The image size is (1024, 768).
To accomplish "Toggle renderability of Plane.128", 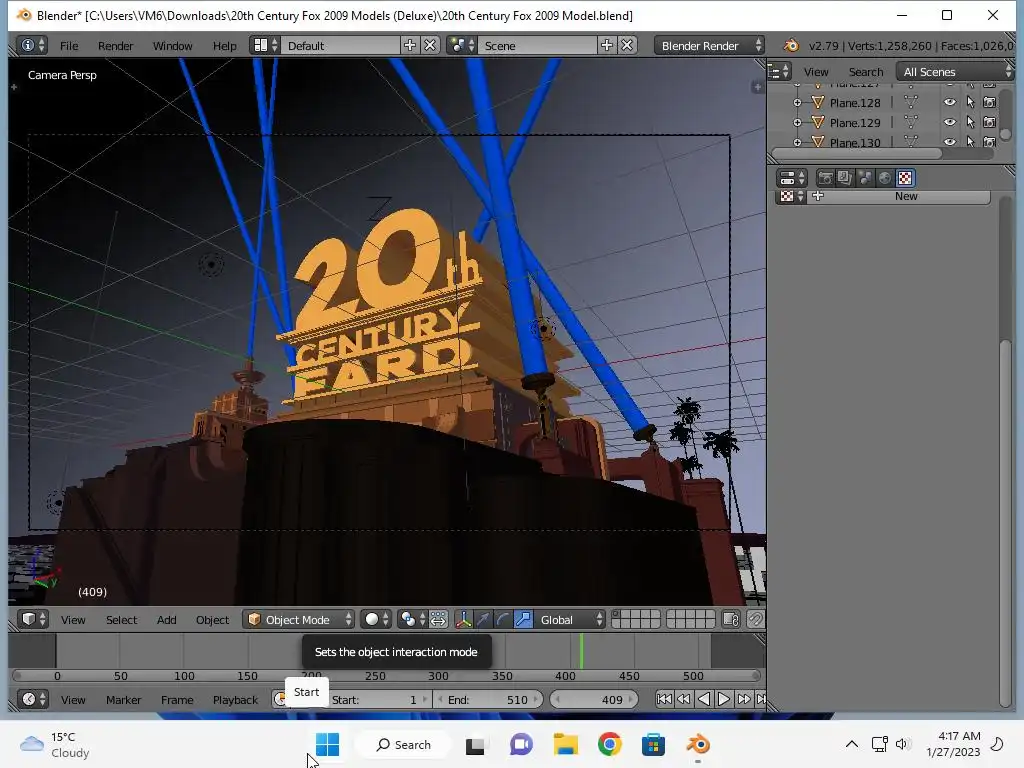I will click(989, 102).
